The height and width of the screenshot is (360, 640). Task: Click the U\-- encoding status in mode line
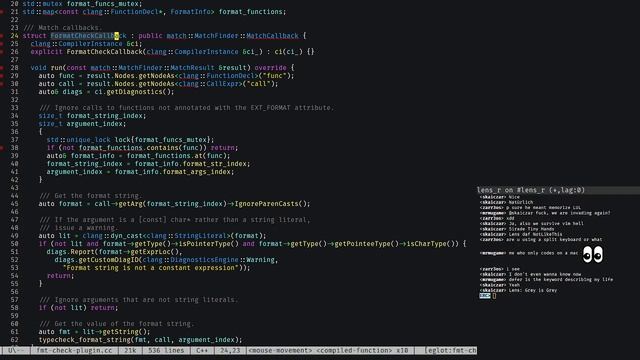click(16, 350)
